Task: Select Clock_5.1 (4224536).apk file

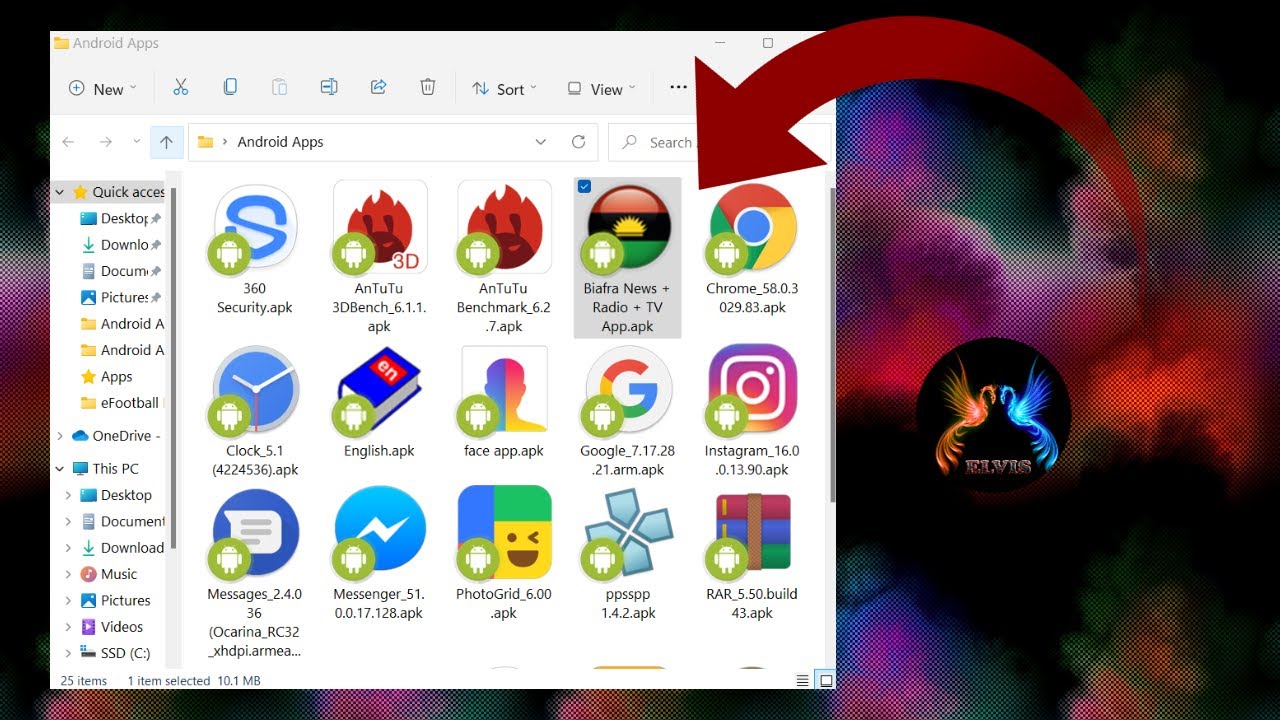Action: [255, 412]
